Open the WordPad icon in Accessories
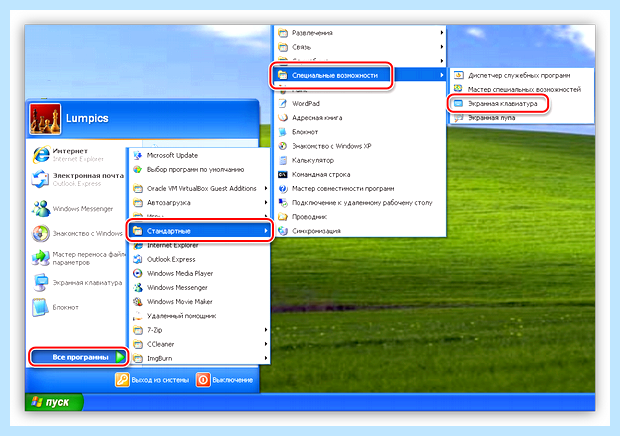 tap(283, 104)
